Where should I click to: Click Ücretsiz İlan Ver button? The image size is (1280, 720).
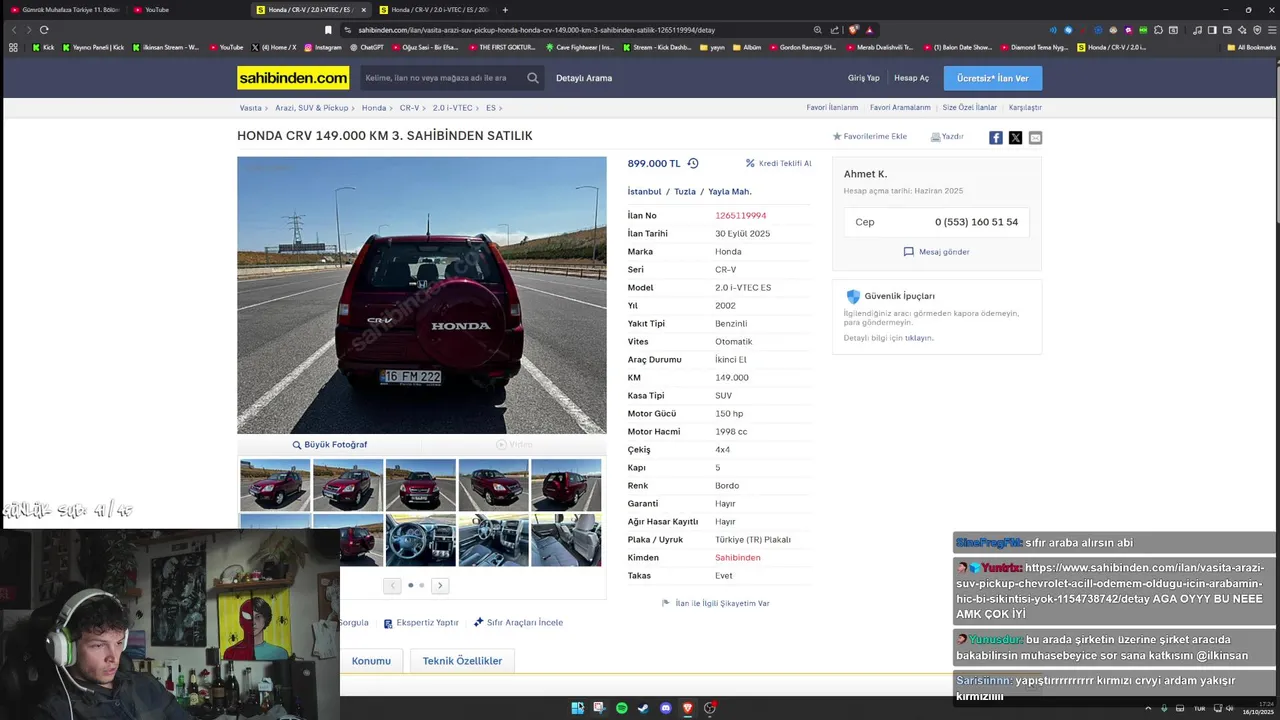[x=993, y=78]
